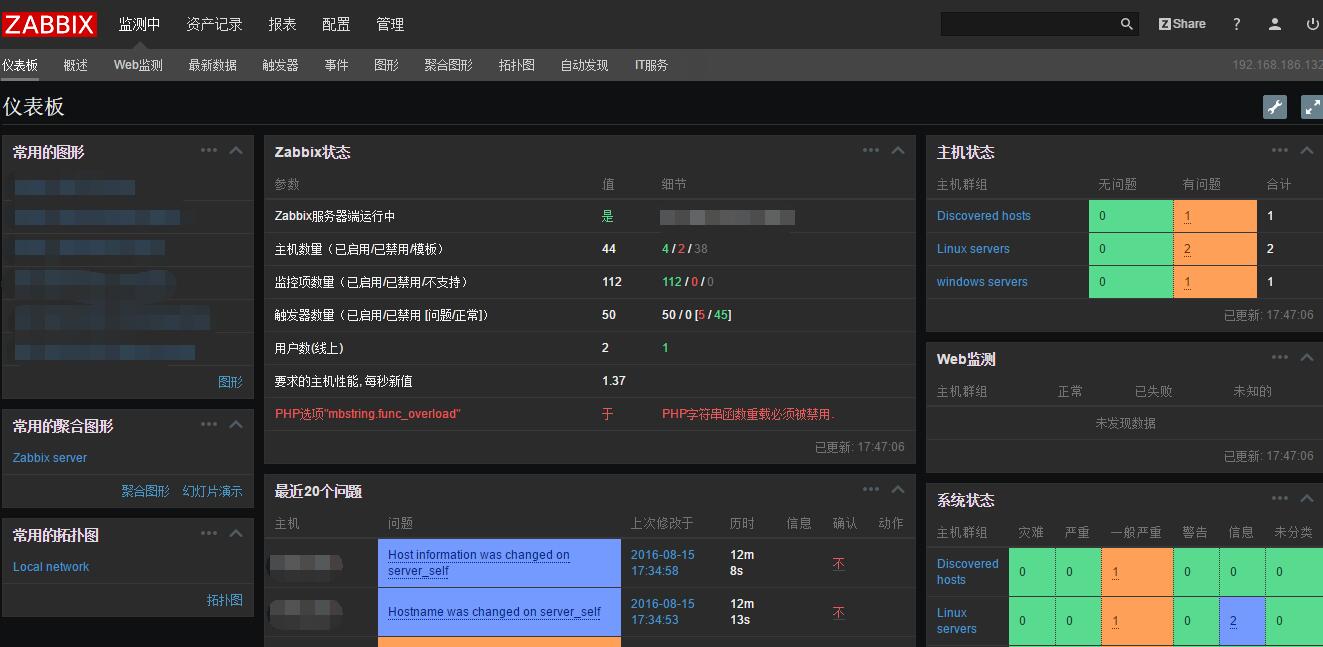Open Local network favourite map

tap(51, 567)
